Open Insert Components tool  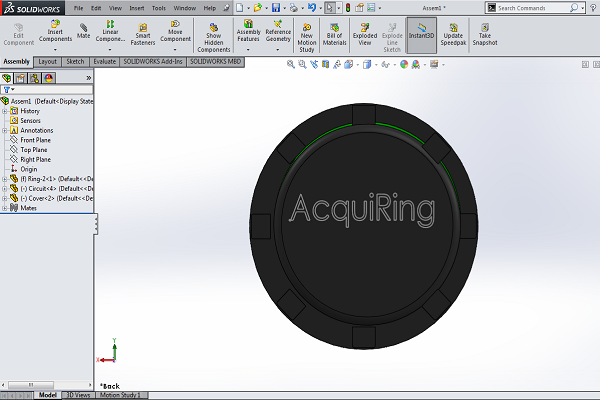click(55, 32)
